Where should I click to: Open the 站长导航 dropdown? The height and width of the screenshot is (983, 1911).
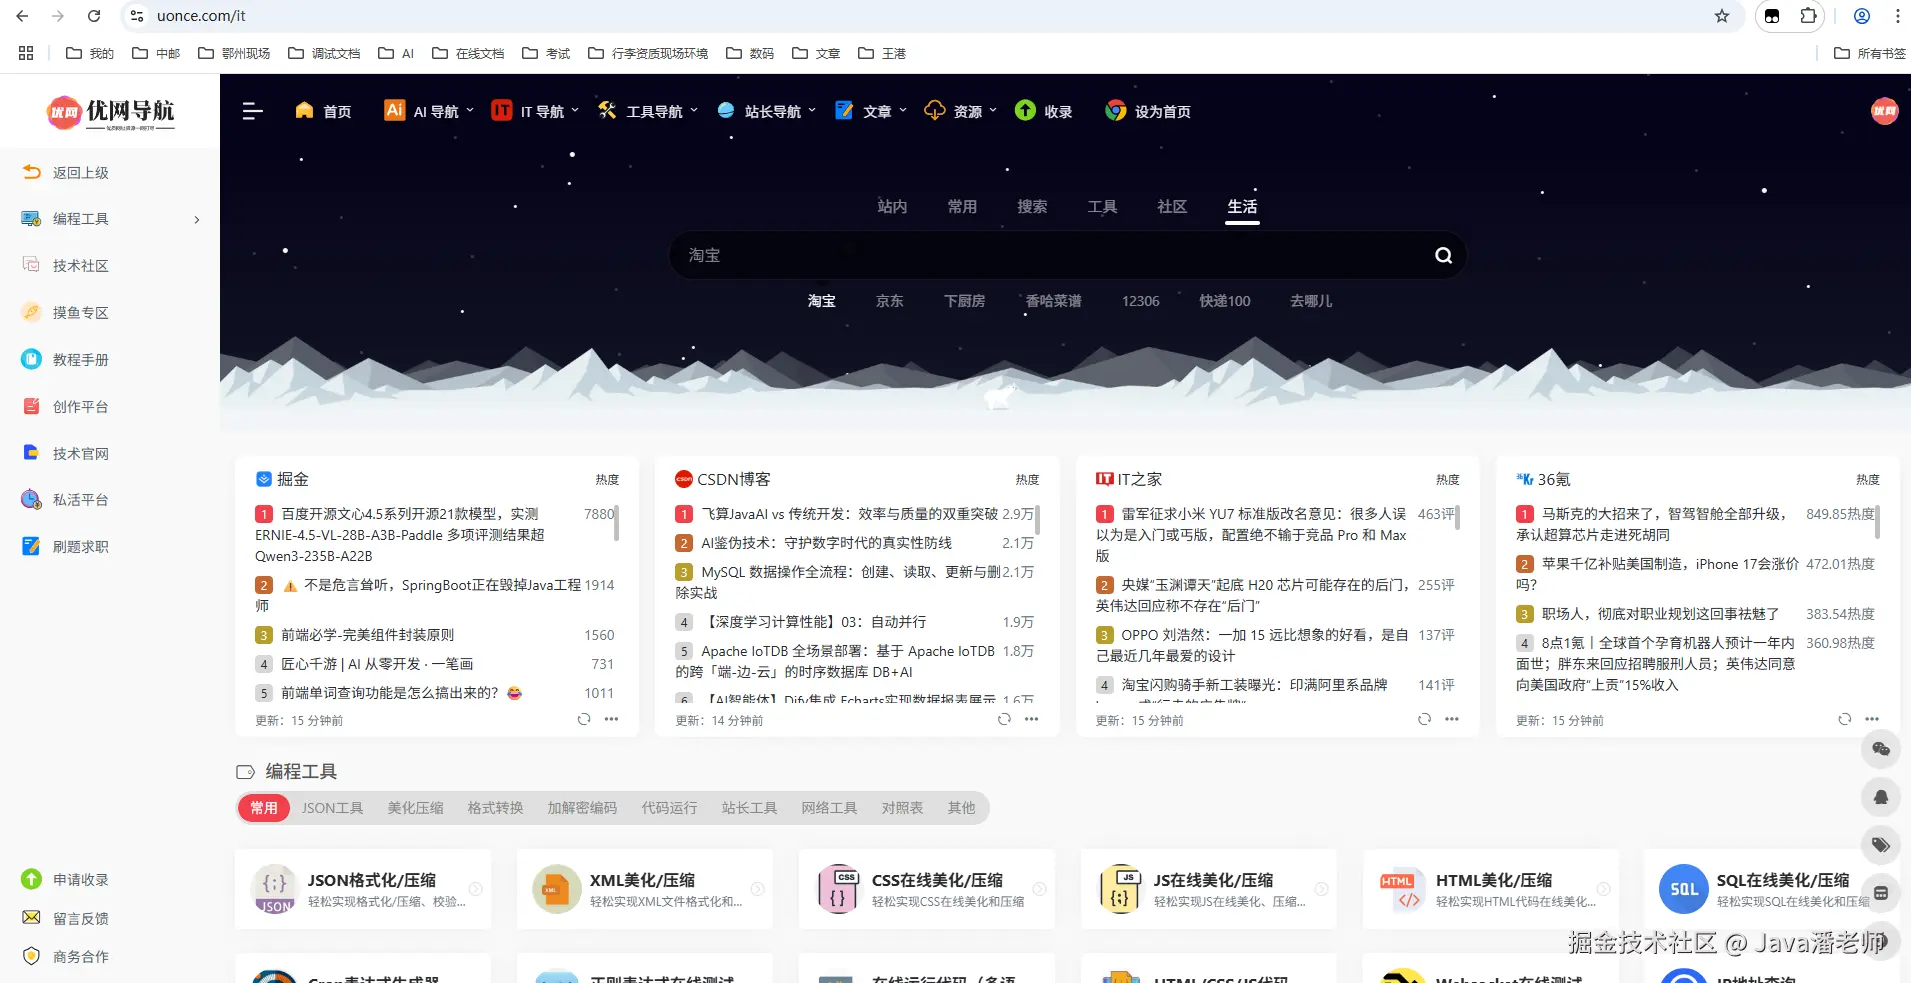pyautogui.click(x=765, y=110)
